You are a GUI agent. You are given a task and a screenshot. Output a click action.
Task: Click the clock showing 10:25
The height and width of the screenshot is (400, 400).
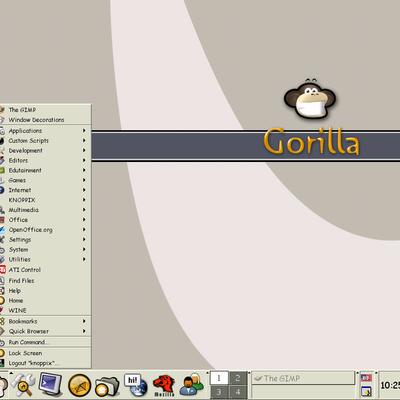pos(390,386)
